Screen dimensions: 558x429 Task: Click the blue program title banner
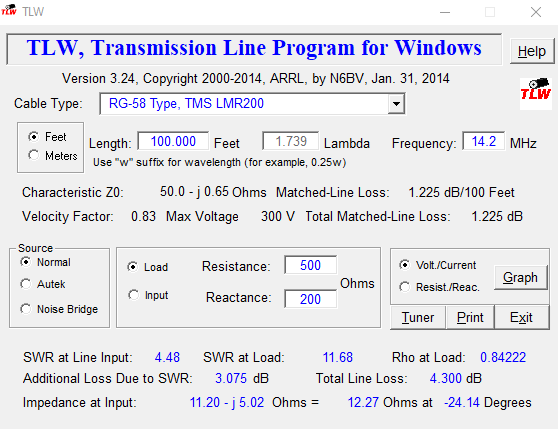click(x=254, y=48)
